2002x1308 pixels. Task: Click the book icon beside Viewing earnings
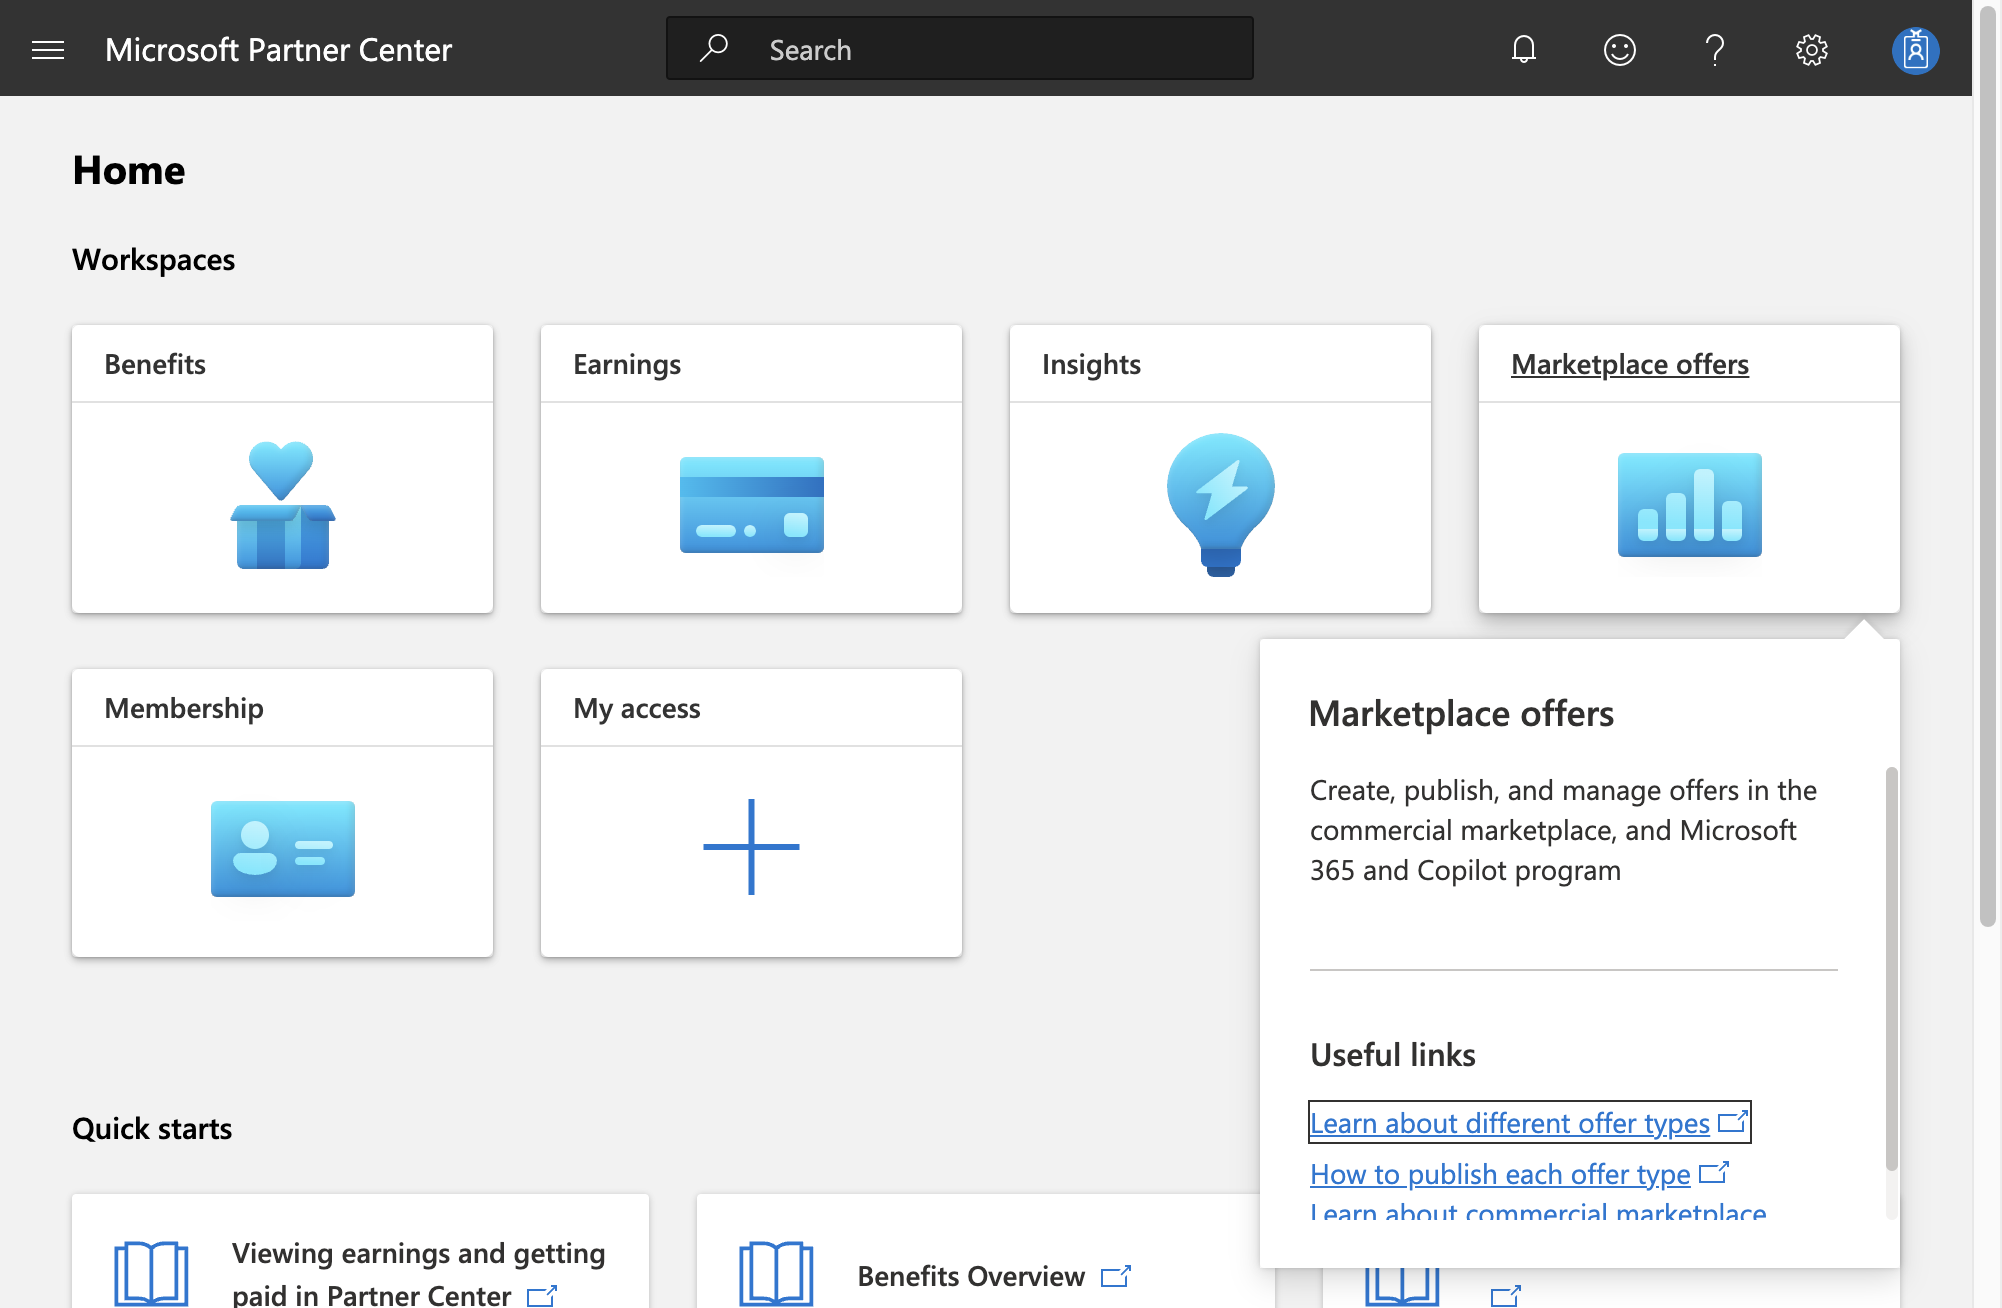[x=152, y=1273]
